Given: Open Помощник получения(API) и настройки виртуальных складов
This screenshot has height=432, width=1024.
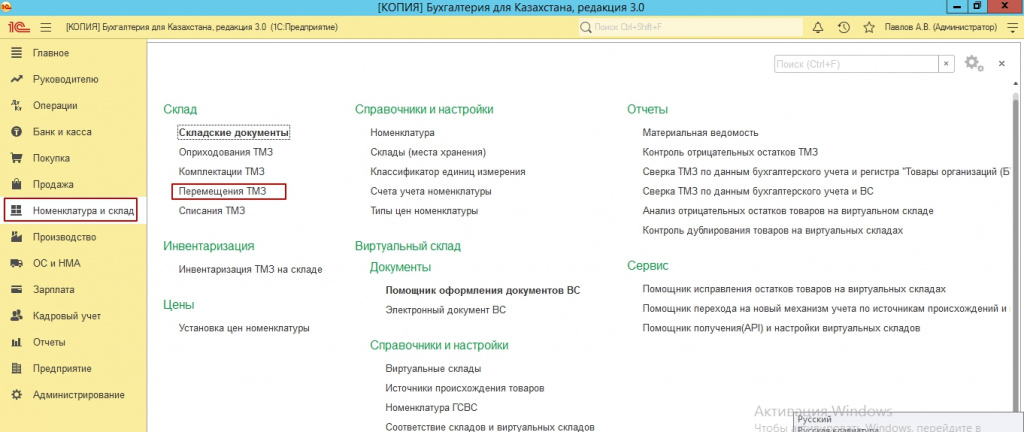Looking at the screenshot, I should tap(782, 328).
